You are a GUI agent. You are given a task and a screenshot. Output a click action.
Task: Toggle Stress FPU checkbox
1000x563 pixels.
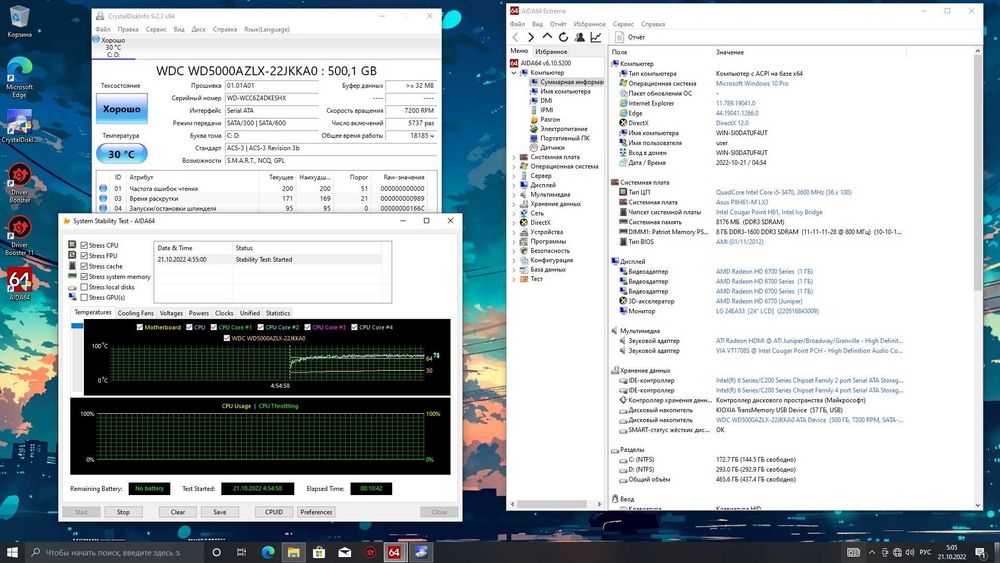tap(84, 256)
